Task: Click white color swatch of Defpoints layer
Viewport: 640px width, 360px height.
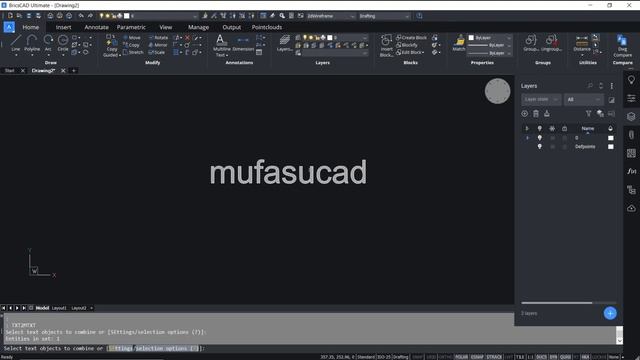Action: click(x=611, y=147)
